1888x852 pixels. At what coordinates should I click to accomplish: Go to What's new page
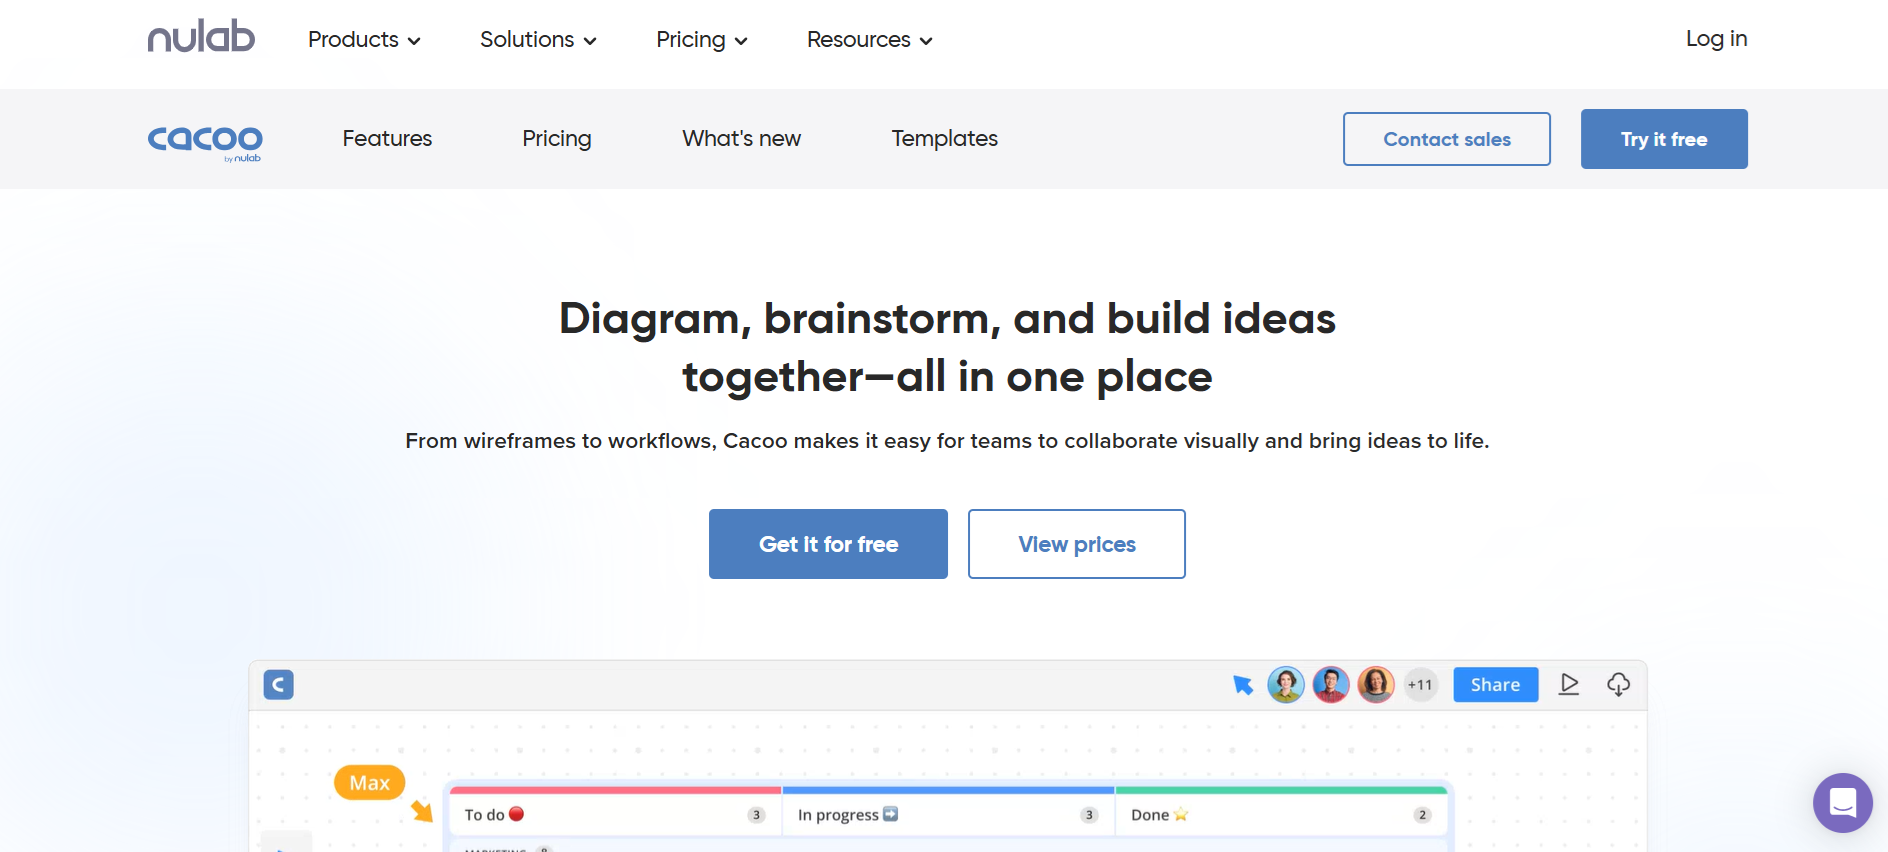pyautogui.click(x=741, y=139)
